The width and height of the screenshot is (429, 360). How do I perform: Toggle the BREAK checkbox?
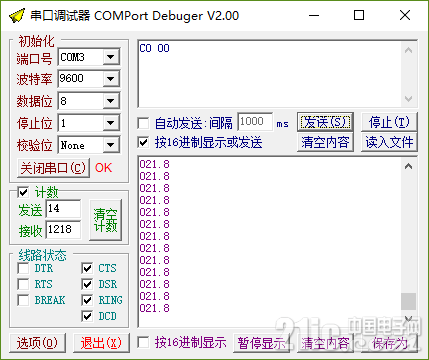click(23, 300)
